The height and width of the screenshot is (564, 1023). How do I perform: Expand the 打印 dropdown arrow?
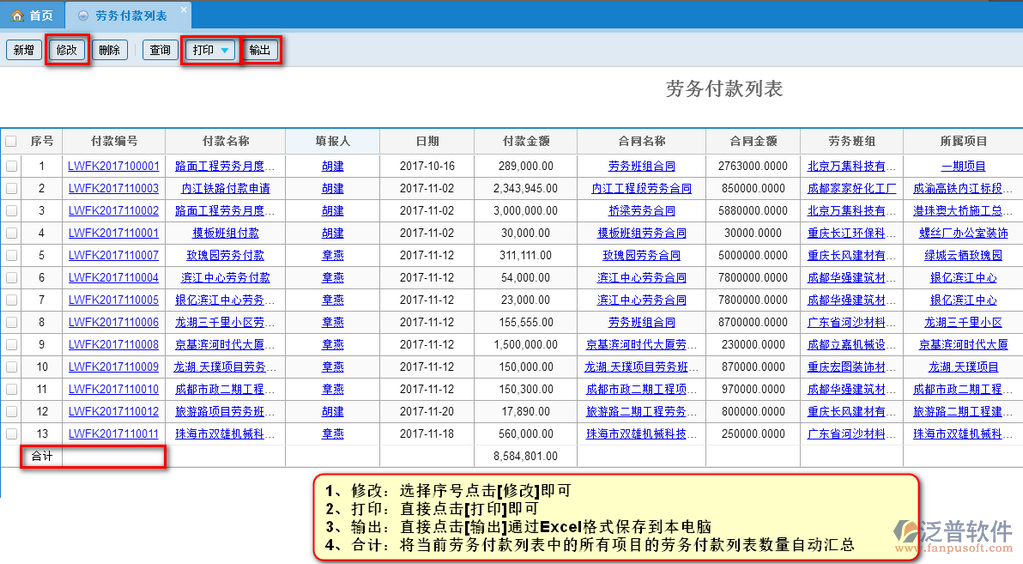click(225, 50)
